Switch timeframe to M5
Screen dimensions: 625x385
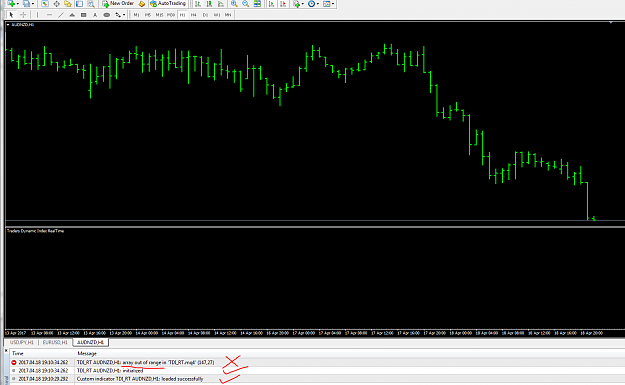[x=148, y=15]
